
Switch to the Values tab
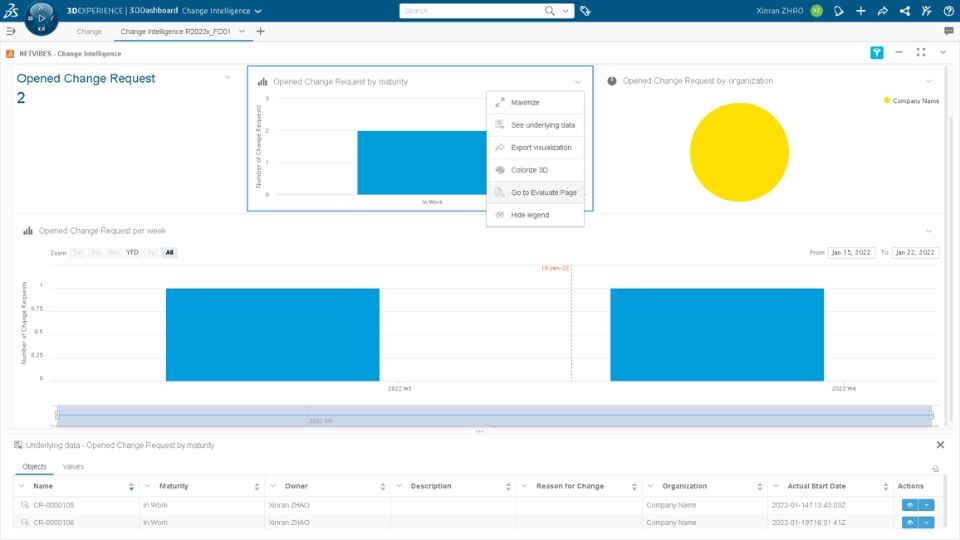pyautogui.click(x=73, y=467)
